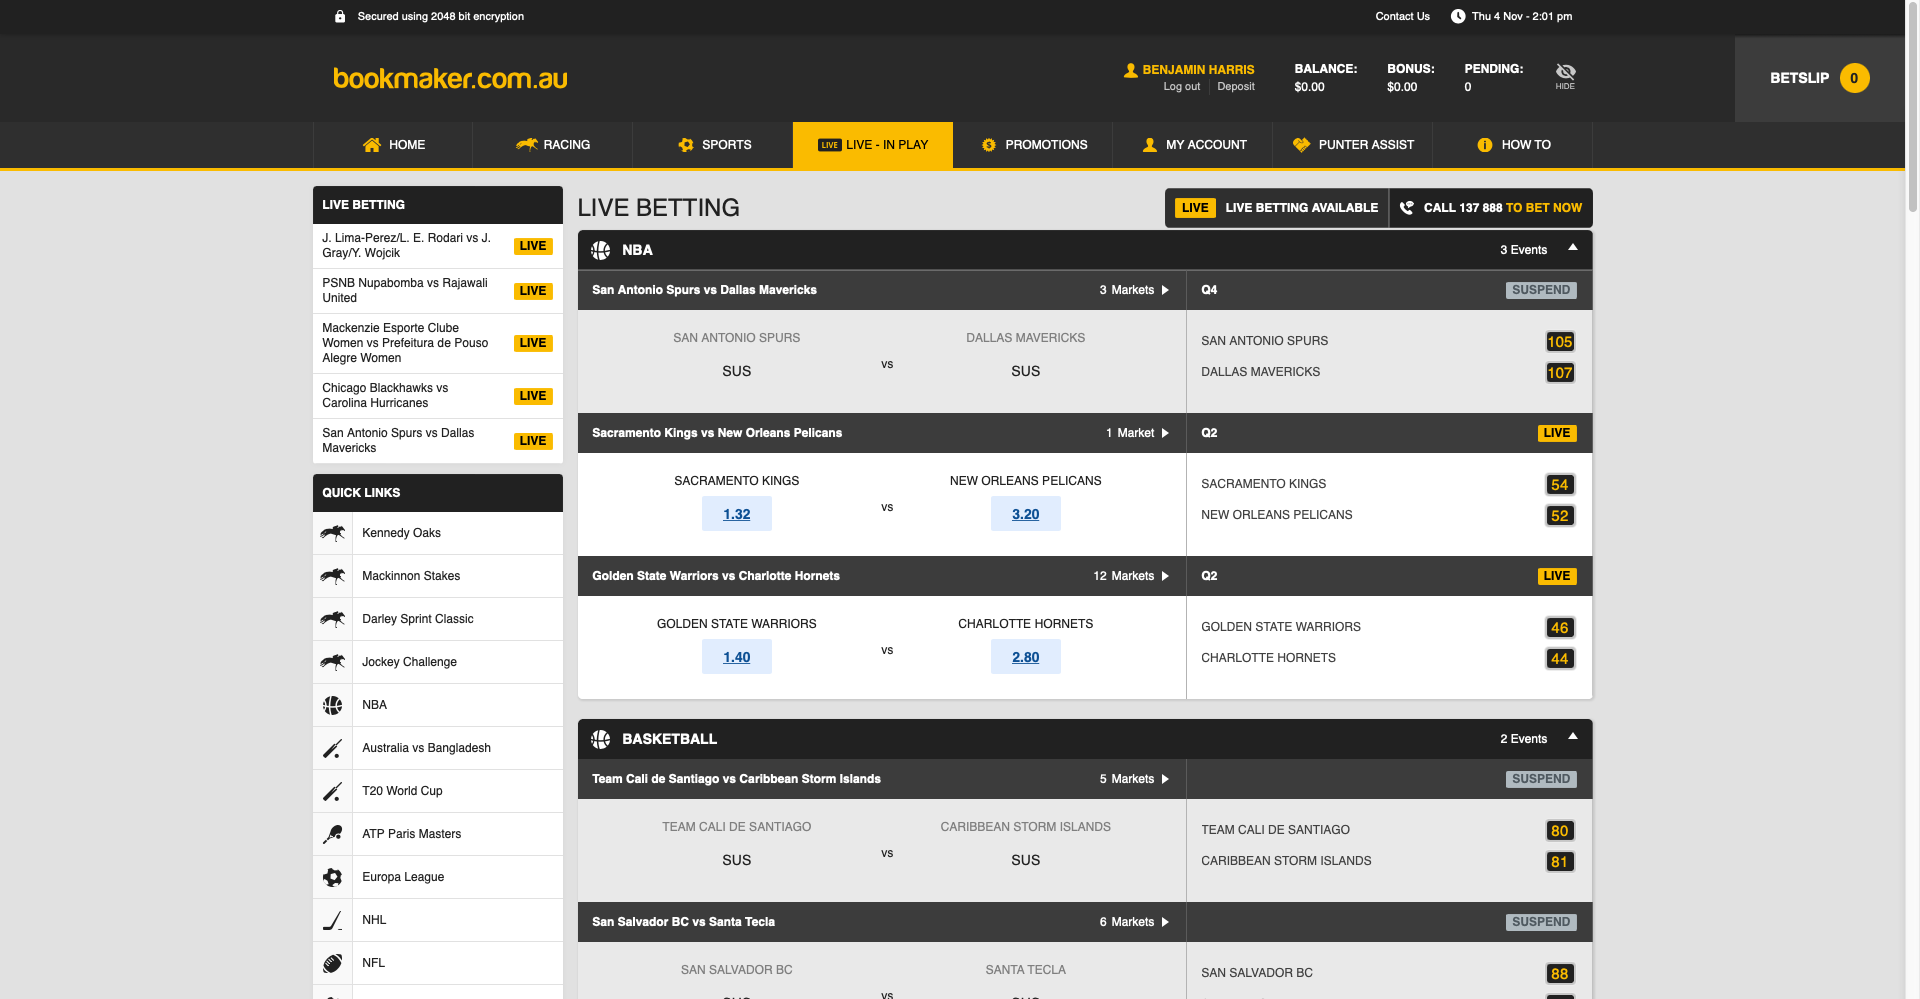
Task: Click the Contact Us link
Action: [x=1402, y=16]
